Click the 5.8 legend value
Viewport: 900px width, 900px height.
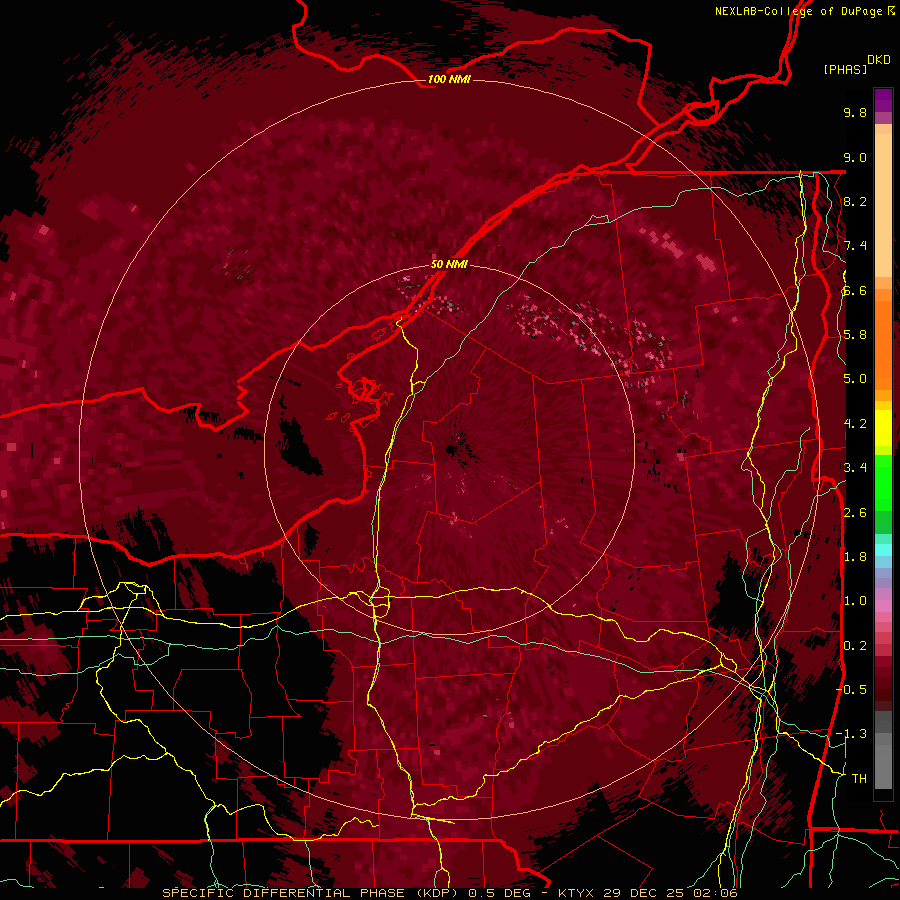pyautogui.click(x=855, y=335)
